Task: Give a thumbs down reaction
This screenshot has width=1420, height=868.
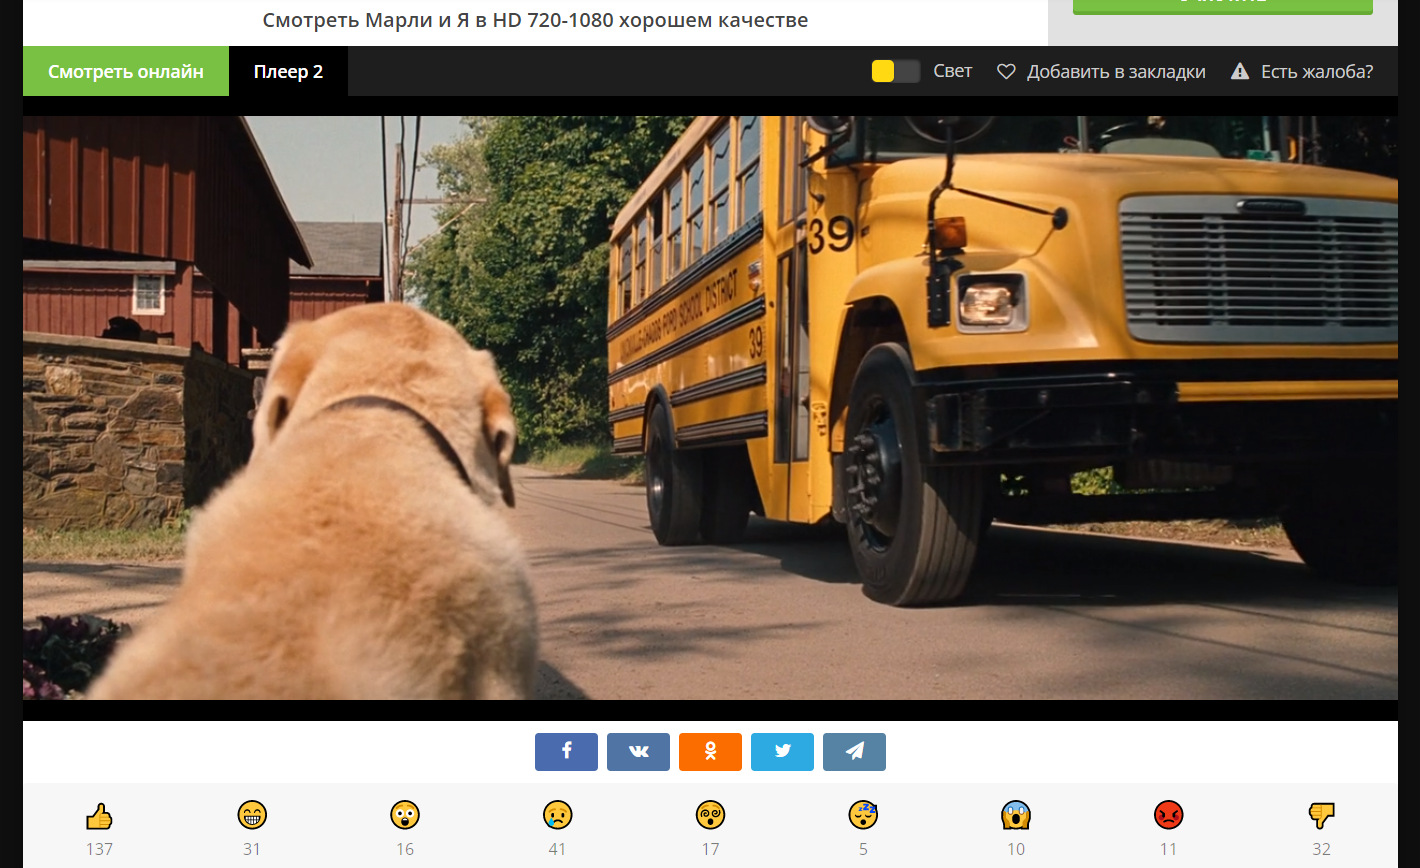Action: (x=1322, y=816)
